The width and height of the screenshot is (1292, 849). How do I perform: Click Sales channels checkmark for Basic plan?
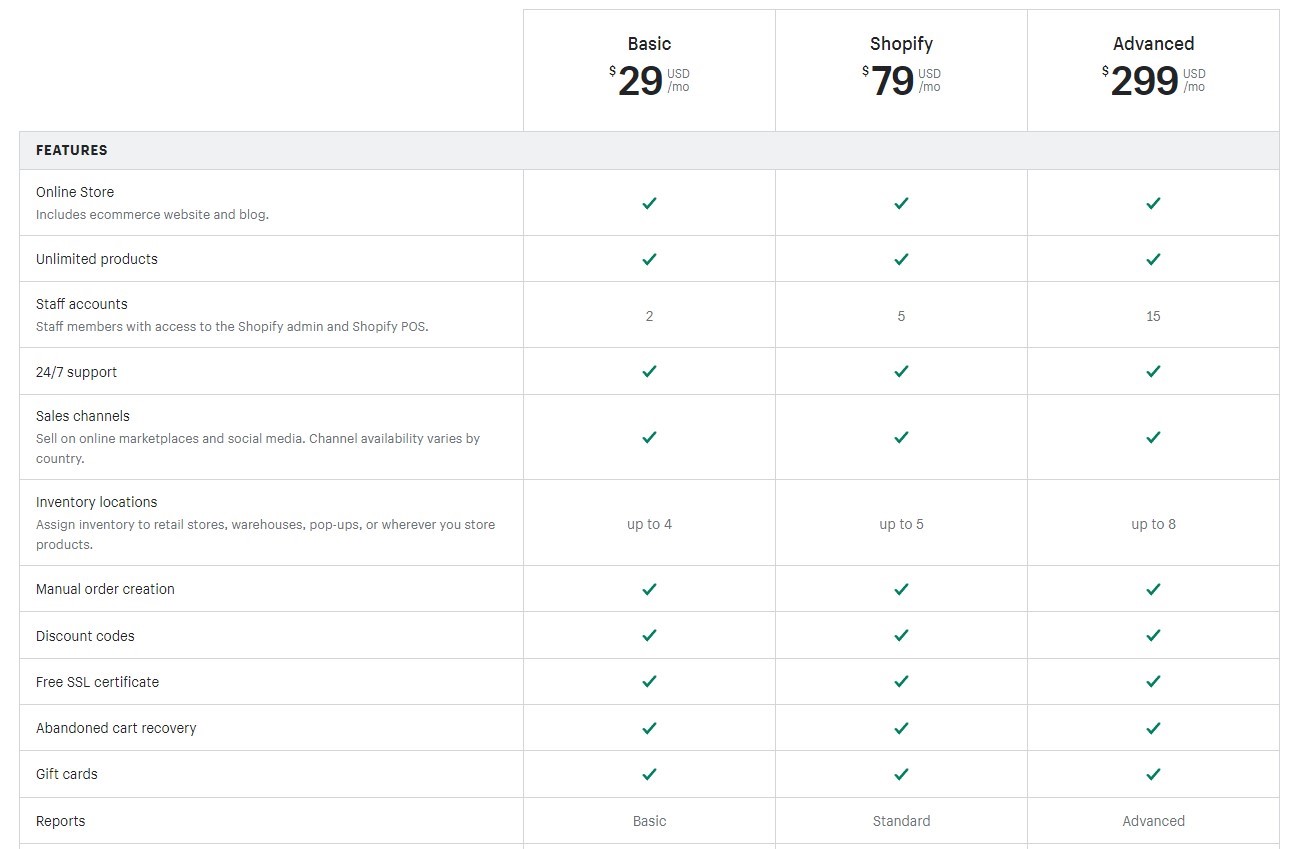point(649,437)
